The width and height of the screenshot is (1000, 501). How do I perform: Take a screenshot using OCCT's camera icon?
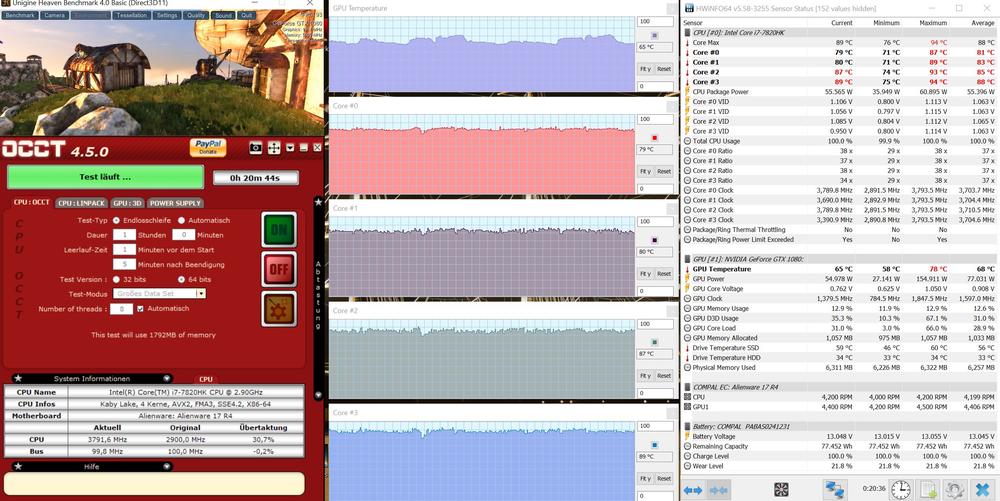(256, 147)
